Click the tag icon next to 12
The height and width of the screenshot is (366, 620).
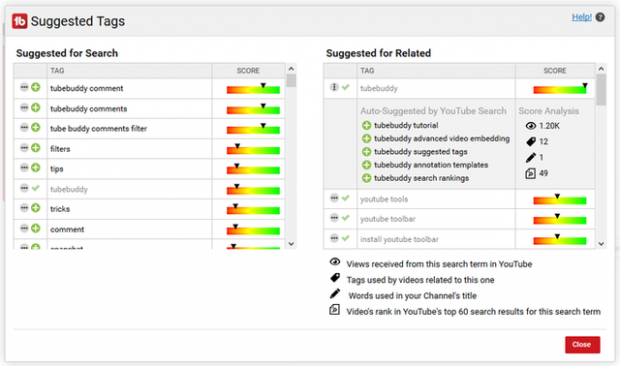point(531,141)
